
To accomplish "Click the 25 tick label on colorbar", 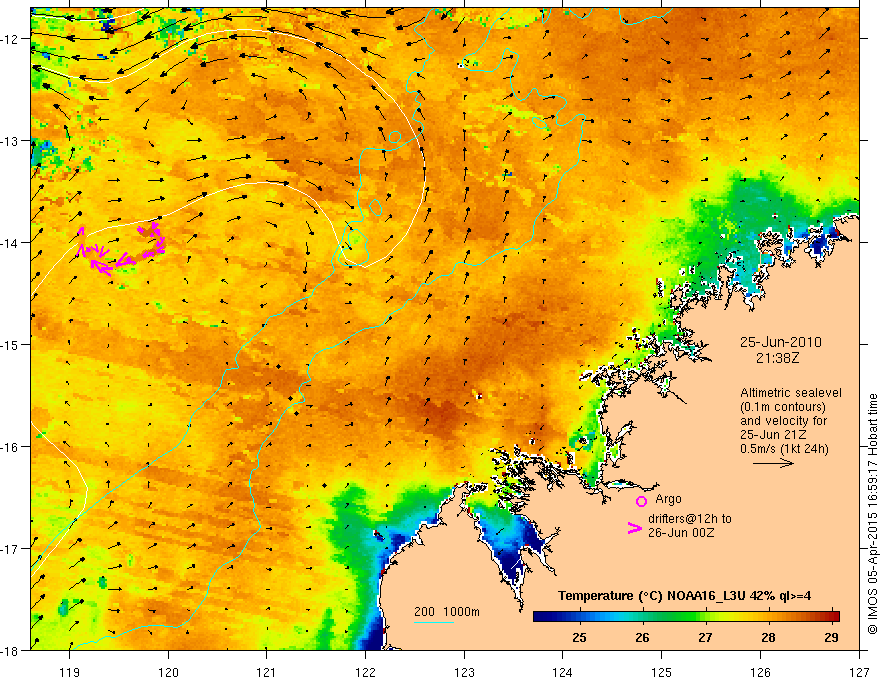I will 580,637.
